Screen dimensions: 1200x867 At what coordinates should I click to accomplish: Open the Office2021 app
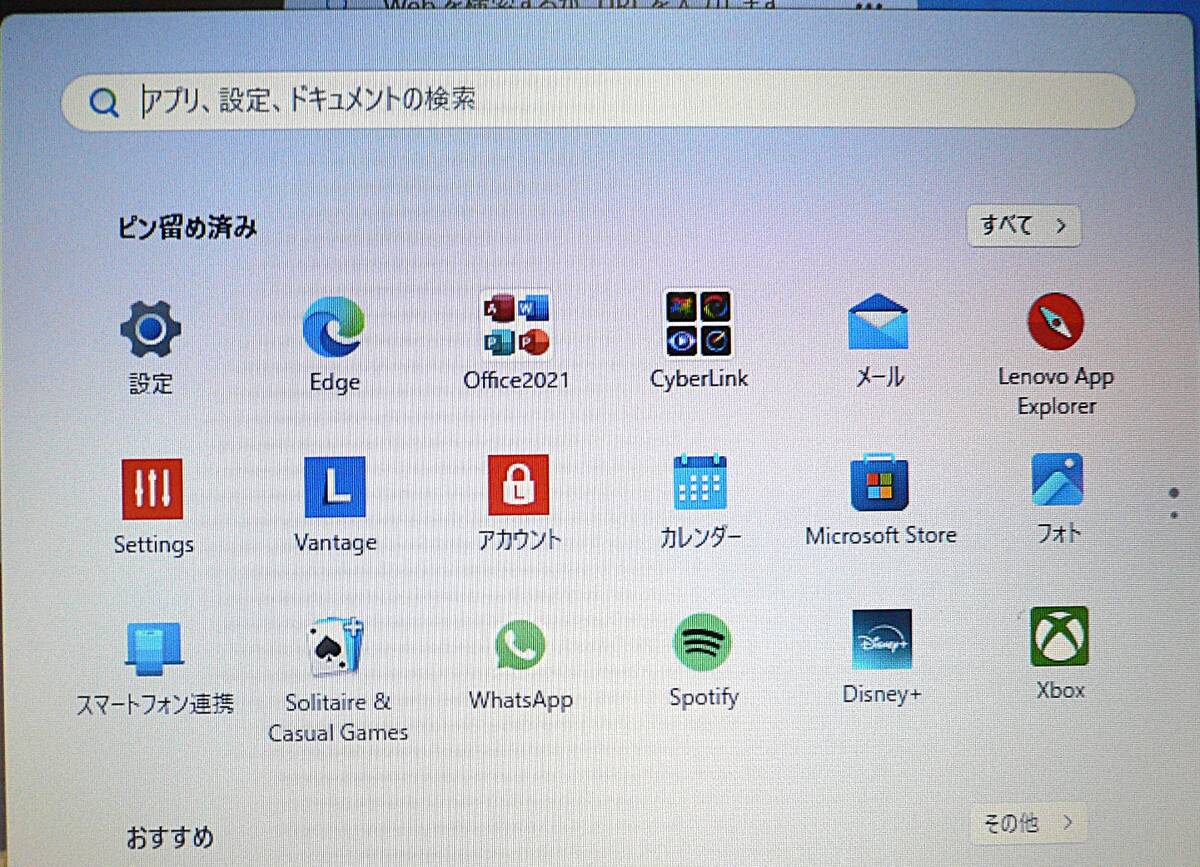pyautogui.click(x=516, y=322)
